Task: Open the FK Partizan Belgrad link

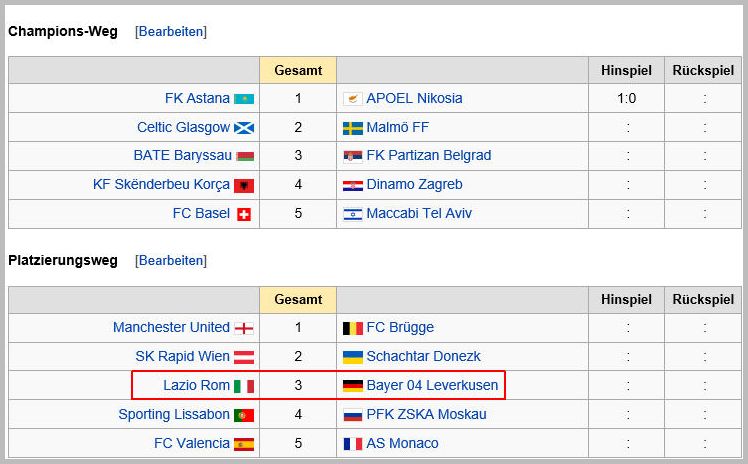Action: 428,155
